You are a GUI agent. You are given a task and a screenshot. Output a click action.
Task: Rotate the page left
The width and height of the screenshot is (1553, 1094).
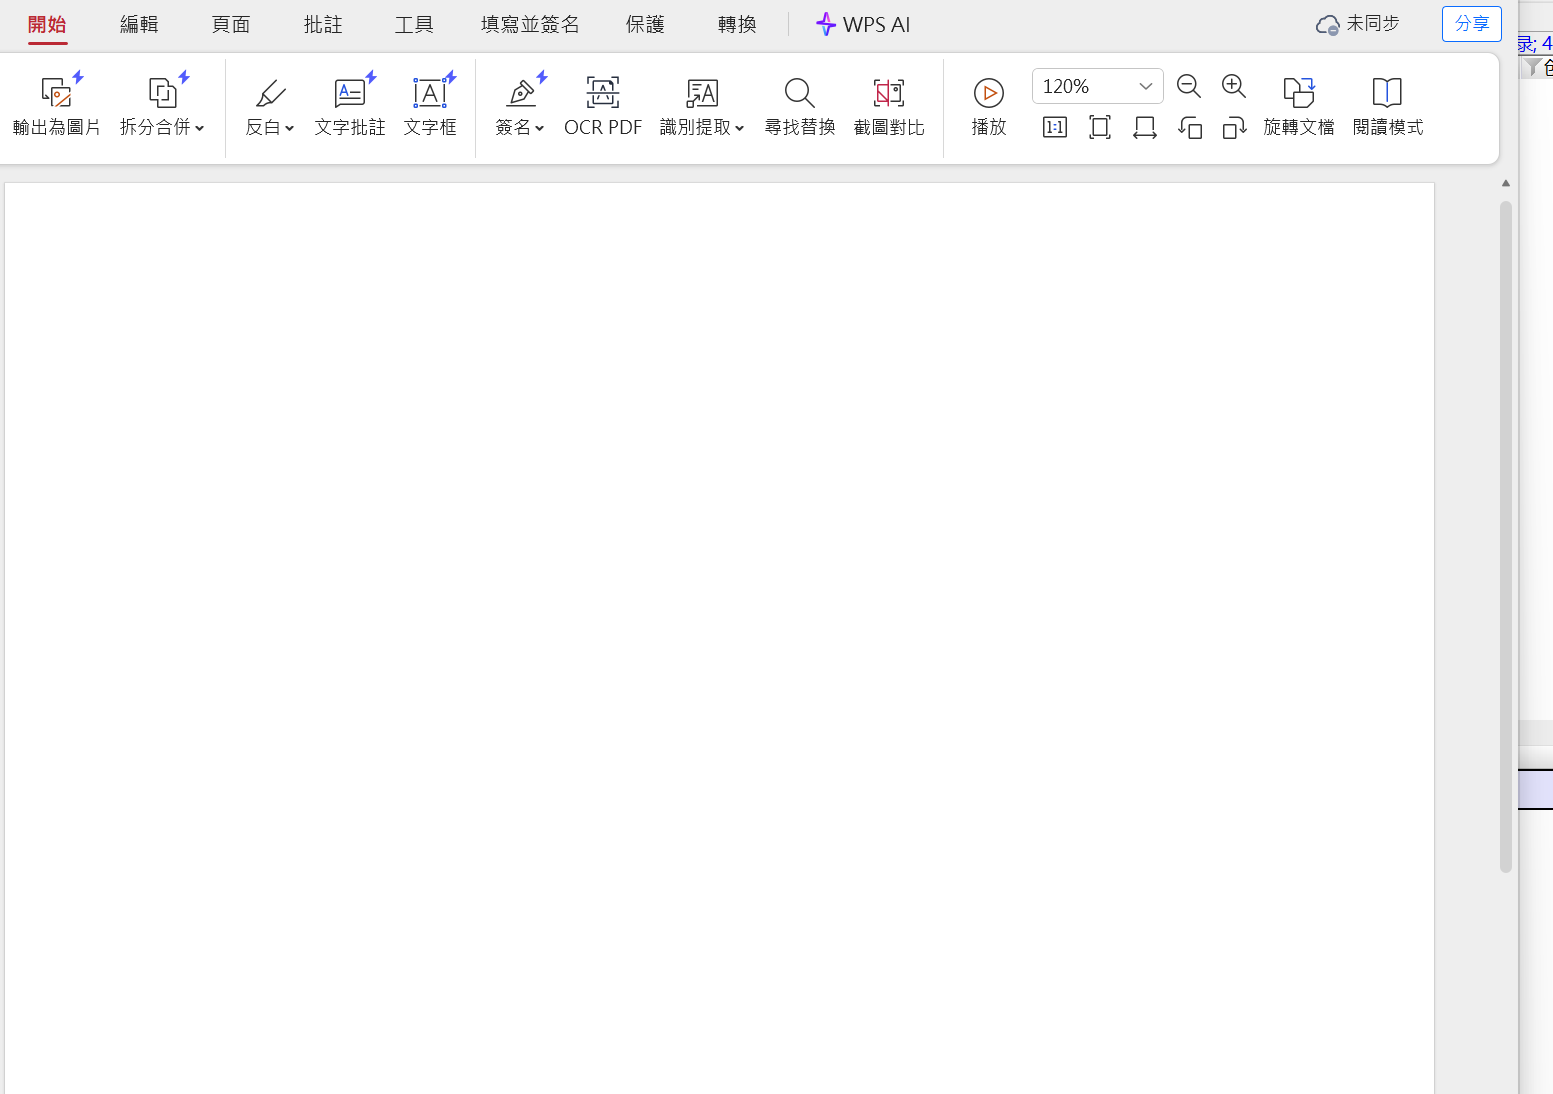(x=1190, y=127)
